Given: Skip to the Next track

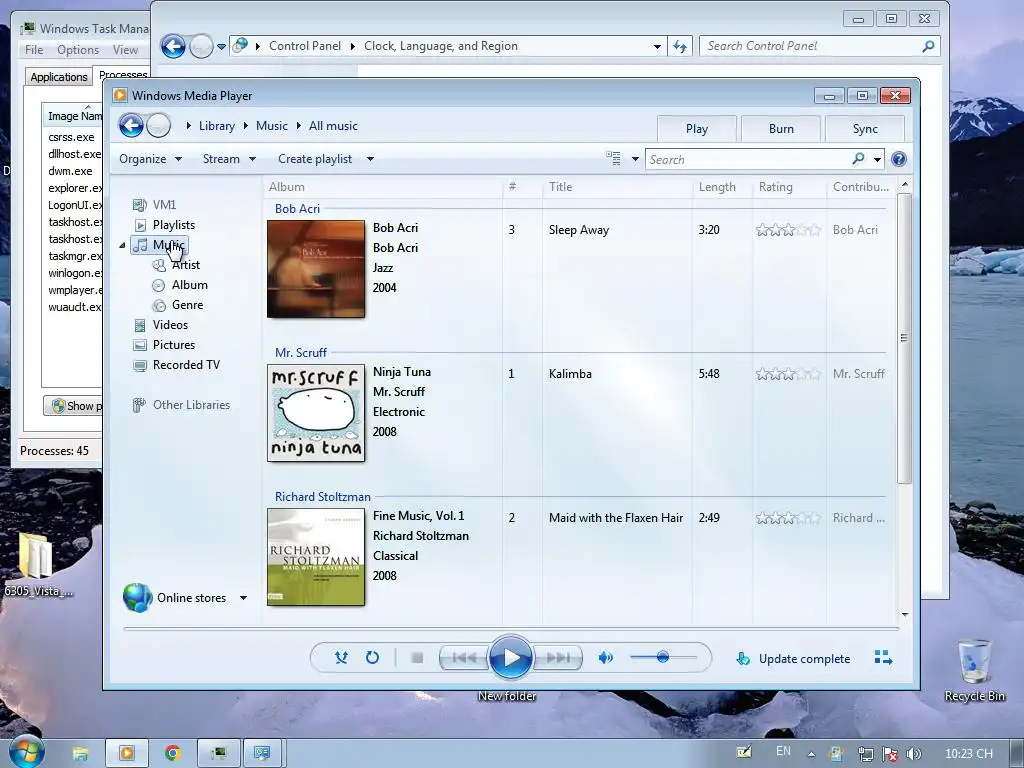Looking at the screenshot, I should coord(557,658).
